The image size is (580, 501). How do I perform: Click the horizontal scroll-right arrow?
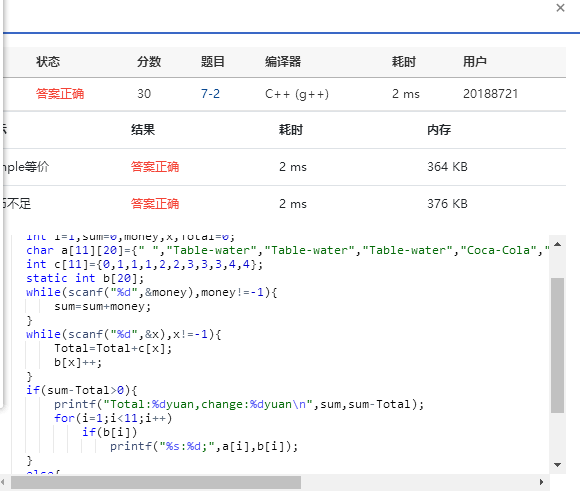pos(541,482)
